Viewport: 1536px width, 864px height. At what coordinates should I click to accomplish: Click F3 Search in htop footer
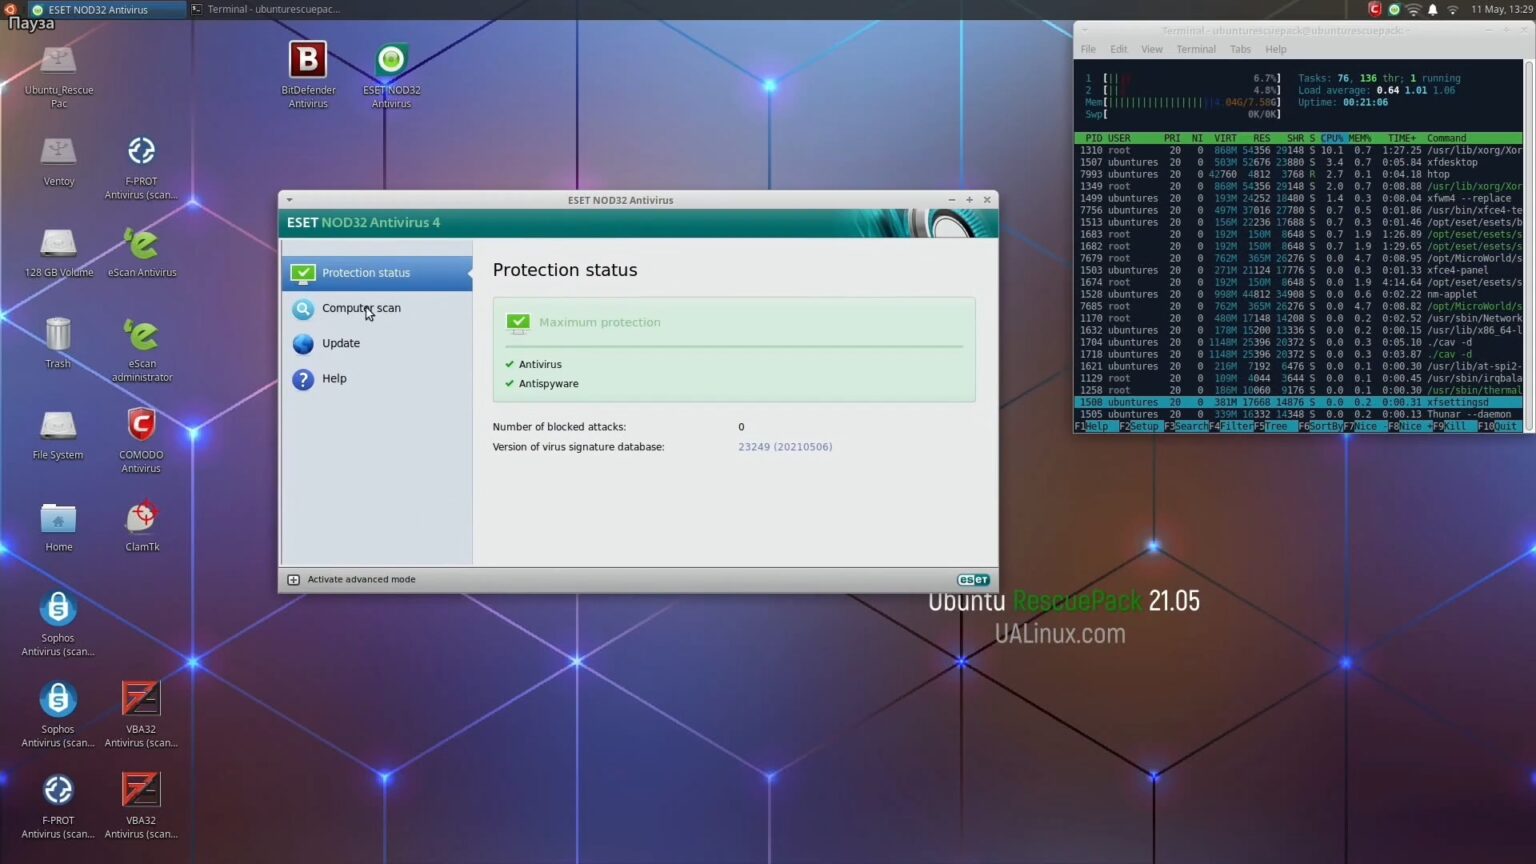tap(1187, 426)
